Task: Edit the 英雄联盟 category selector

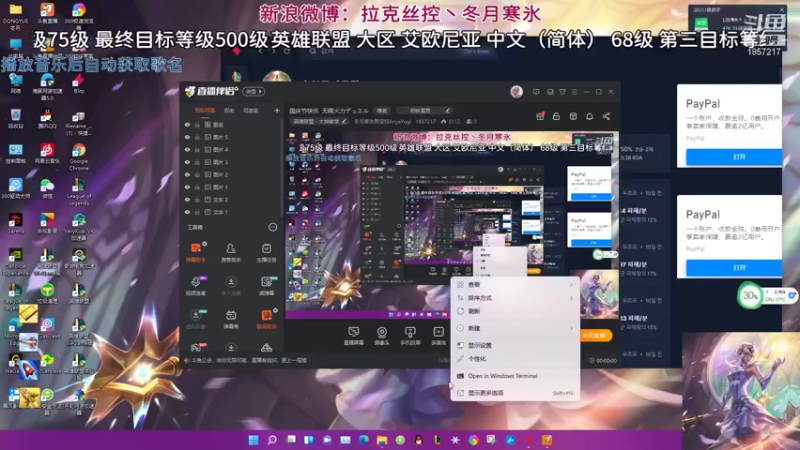Action: coord(319,121)
